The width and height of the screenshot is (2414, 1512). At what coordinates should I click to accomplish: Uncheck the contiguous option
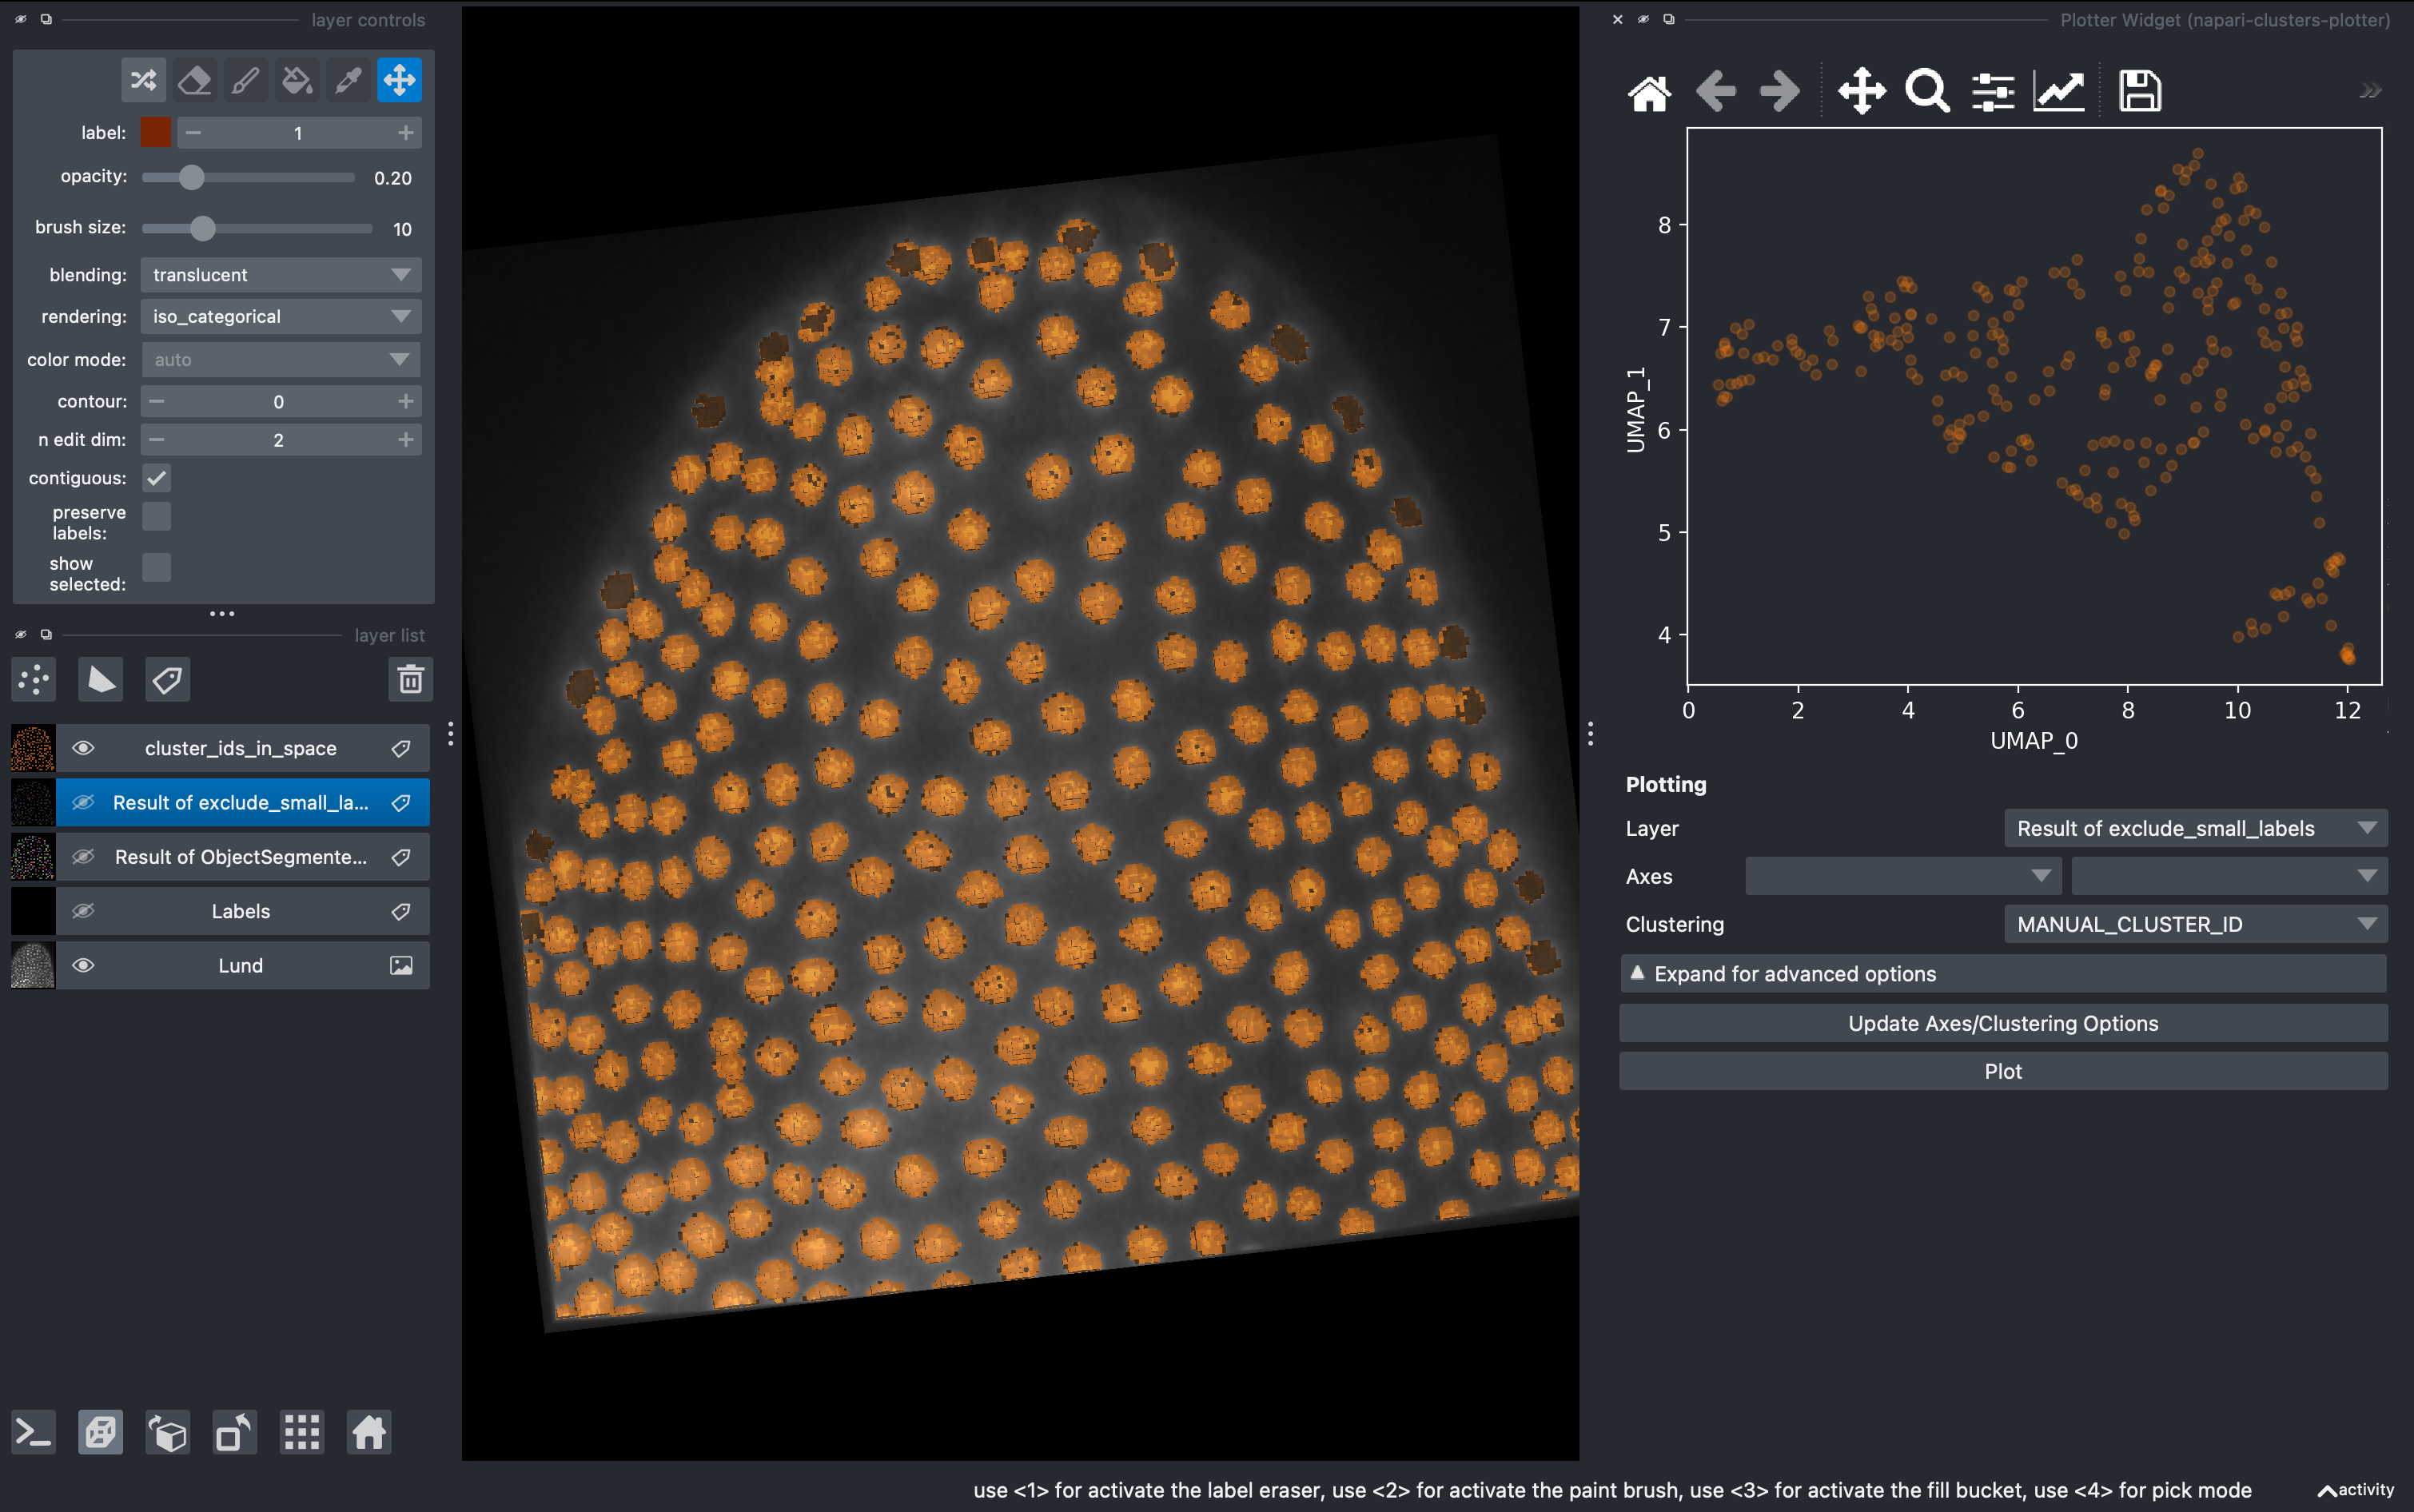[x=157, y=478]
